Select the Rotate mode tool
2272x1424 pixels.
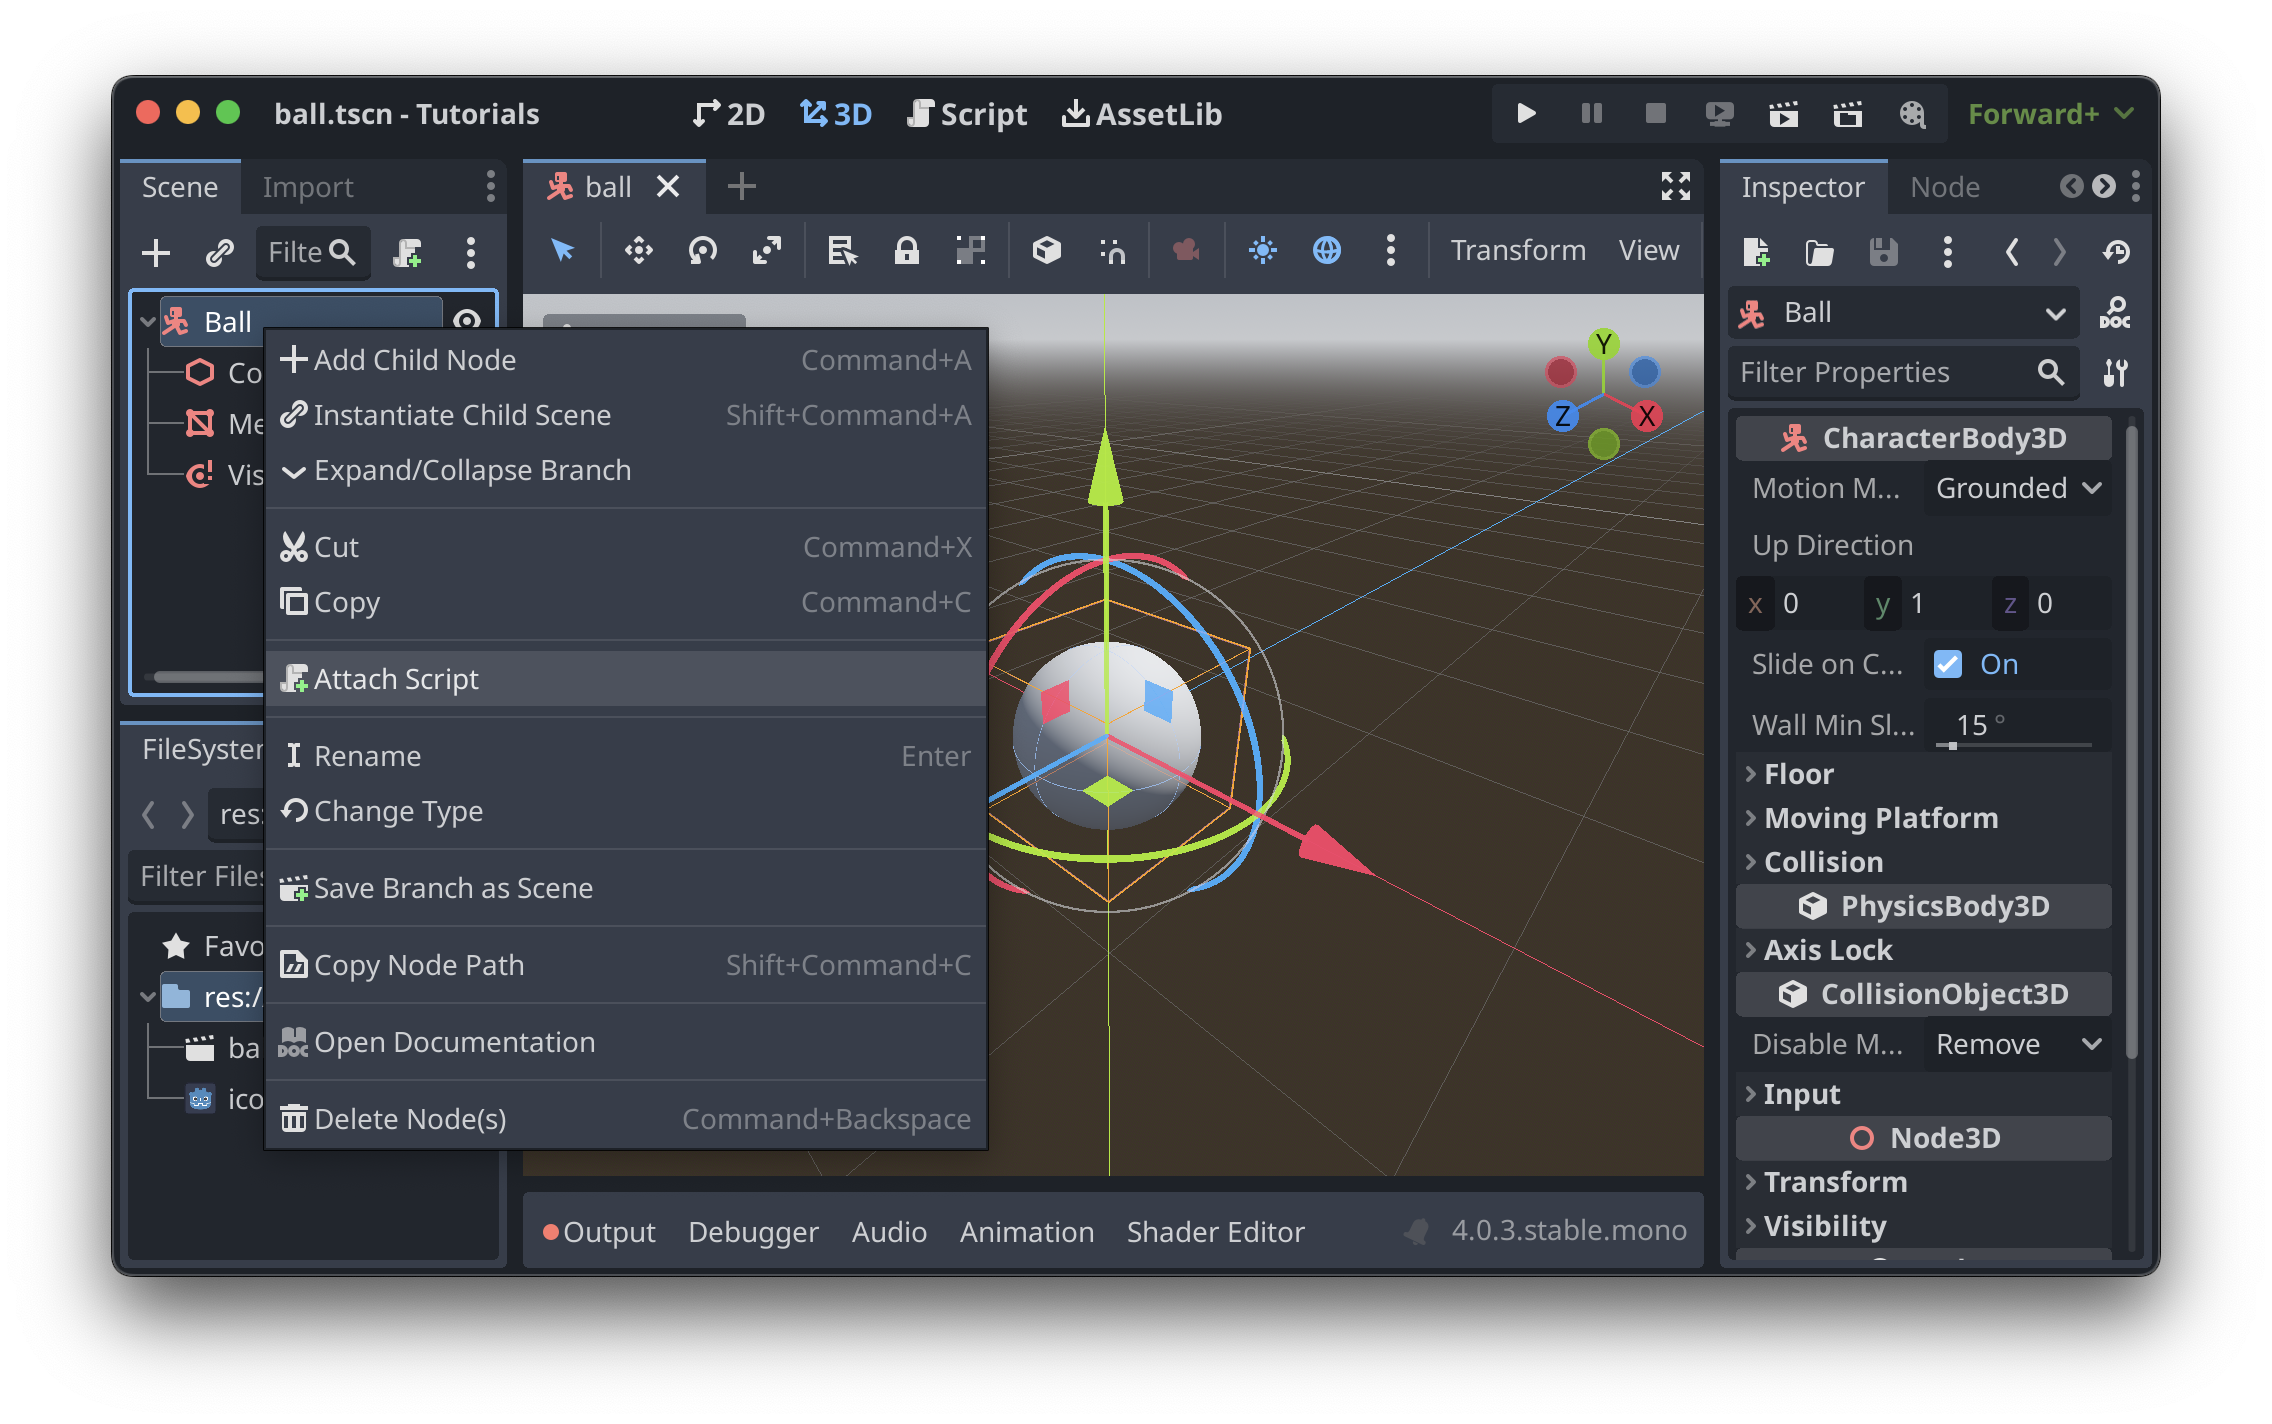tap(703, 251)
